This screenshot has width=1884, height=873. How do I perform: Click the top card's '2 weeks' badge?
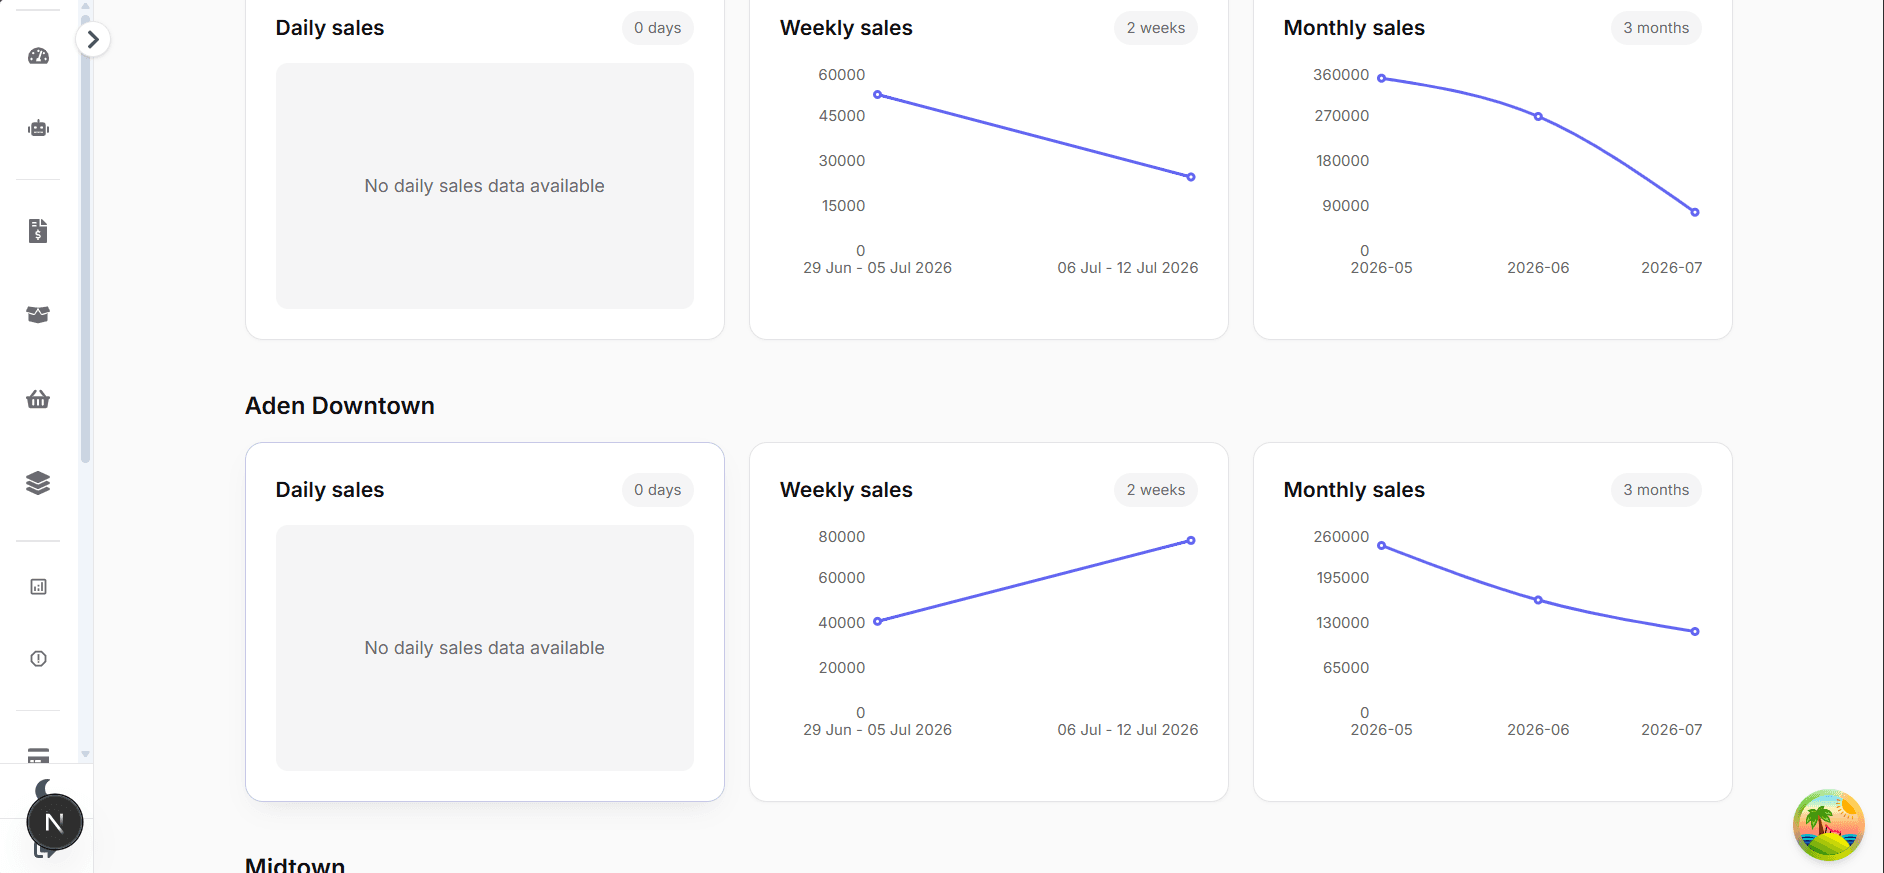[1156, 28]
